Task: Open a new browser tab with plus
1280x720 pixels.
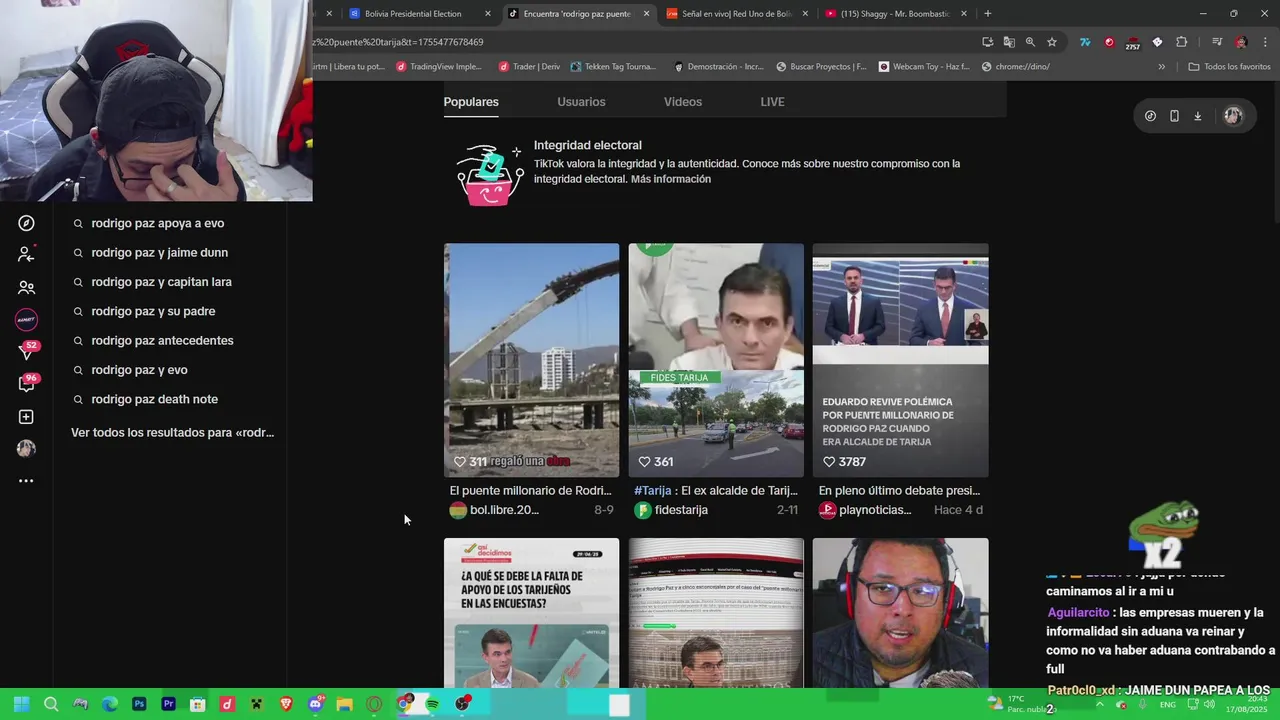Action: click(988, 13)
